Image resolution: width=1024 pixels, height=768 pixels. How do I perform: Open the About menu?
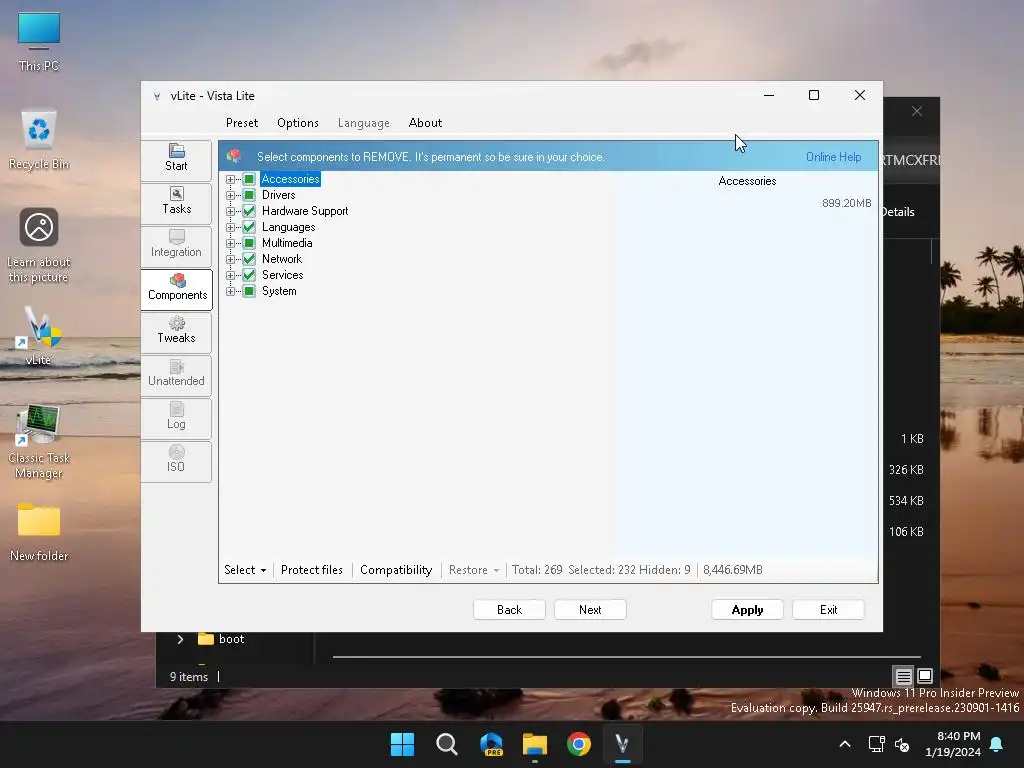[425, 123]
